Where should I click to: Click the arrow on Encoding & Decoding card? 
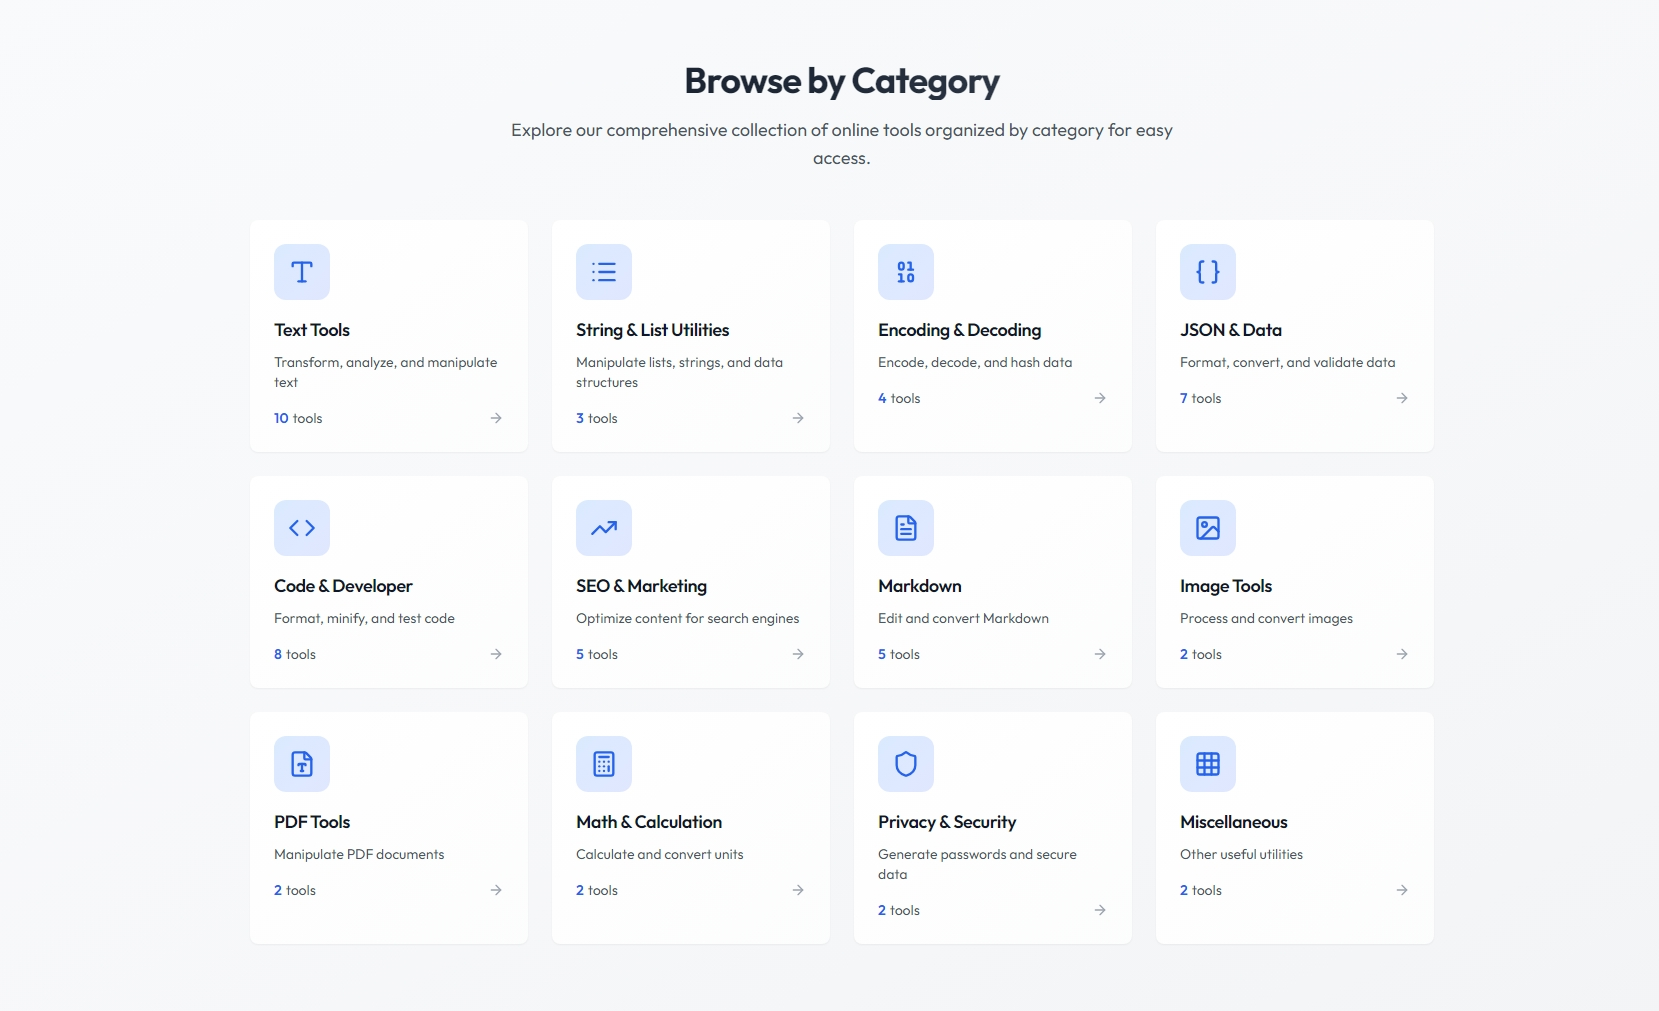1100,398
